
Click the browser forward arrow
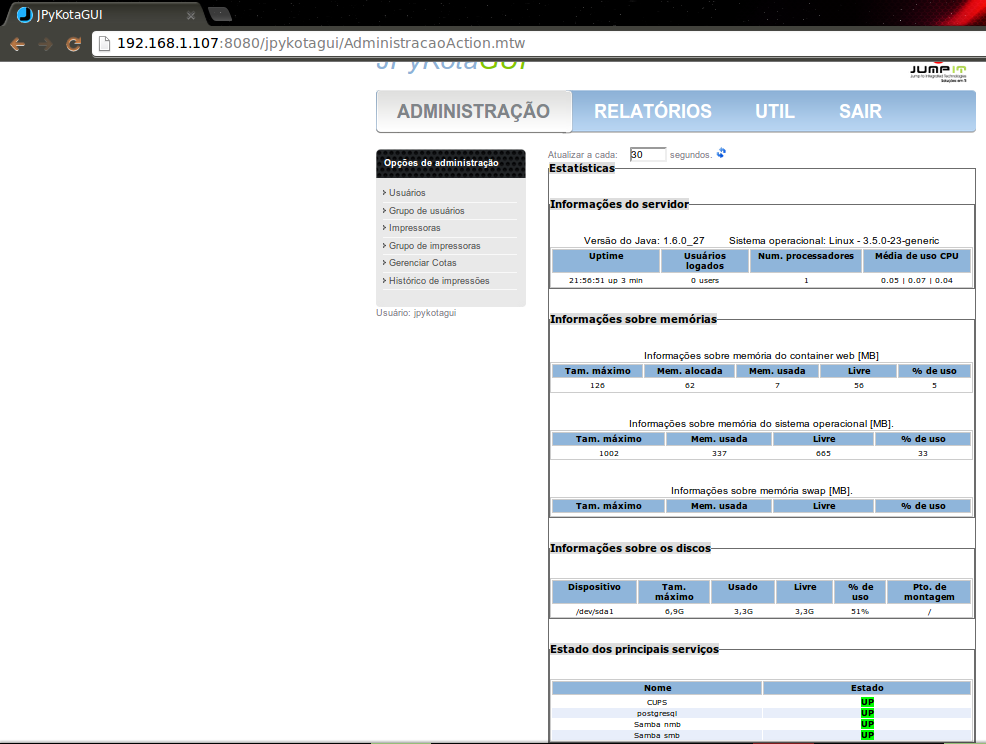tap(44, 44)
